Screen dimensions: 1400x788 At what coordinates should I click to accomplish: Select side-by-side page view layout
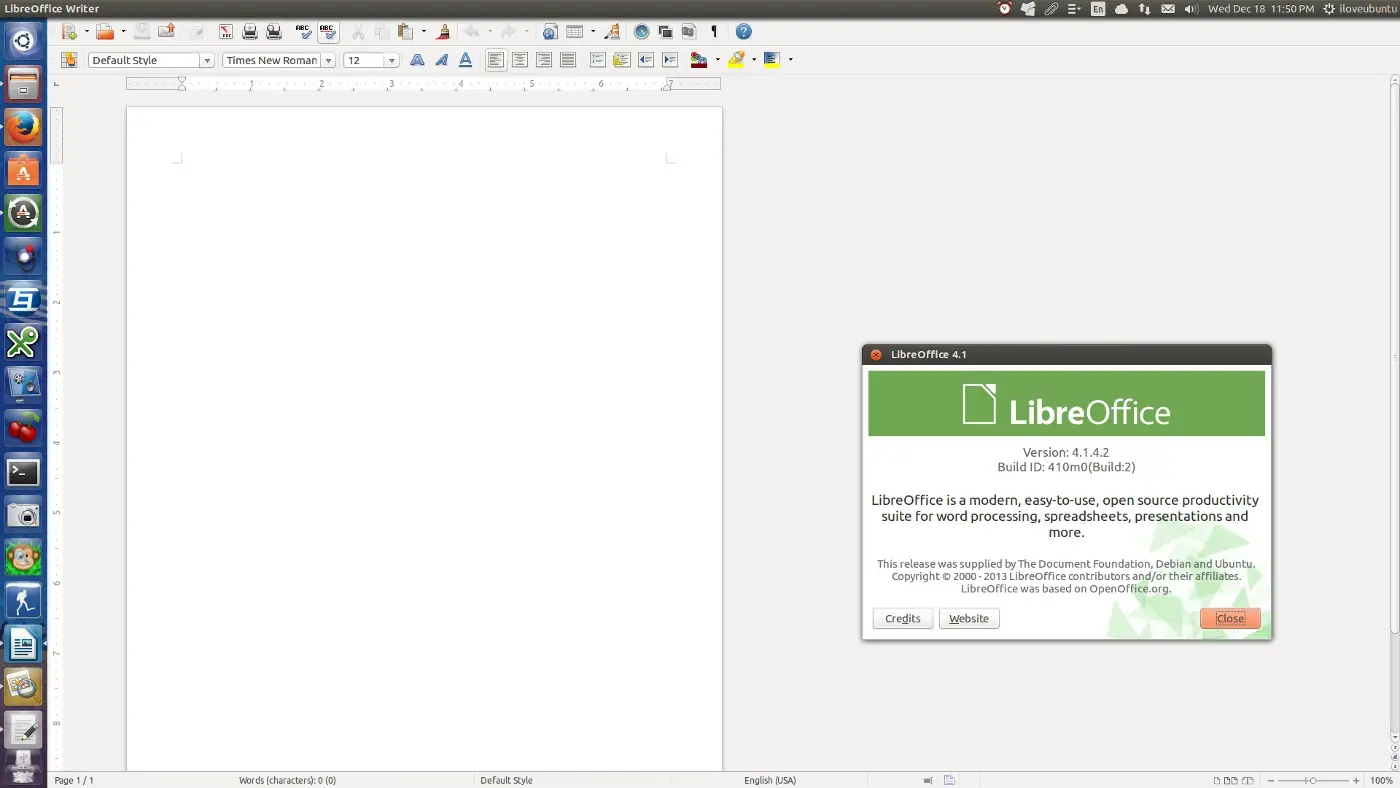tap(1231, 780)
